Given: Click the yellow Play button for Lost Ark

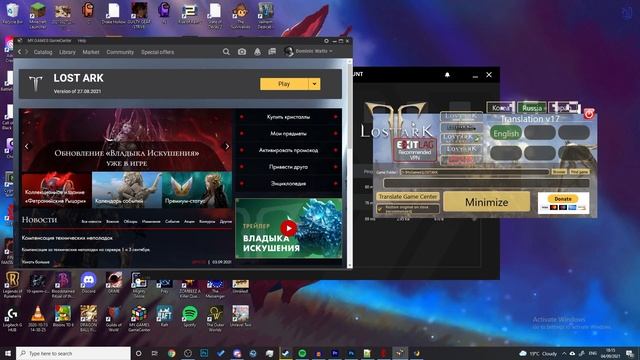Looking at the screenshot, I should click(284, 84).
